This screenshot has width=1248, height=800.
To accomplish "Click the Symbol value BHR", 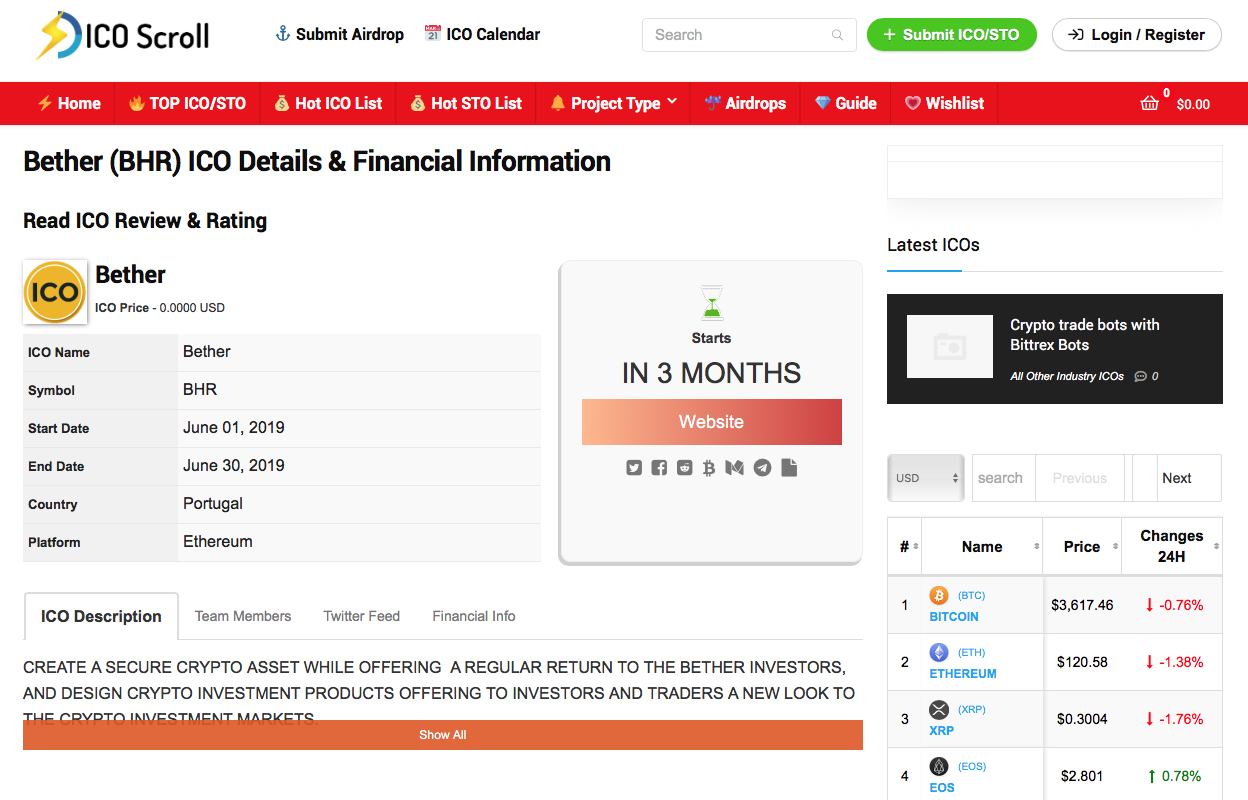I will [200, 389].
